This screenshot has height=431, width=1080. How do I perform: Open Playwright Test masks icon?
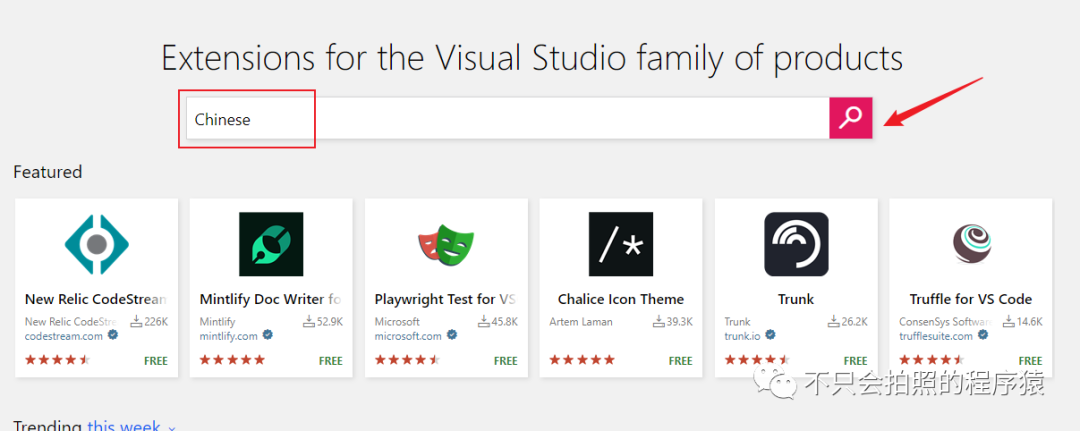click(446, 246)
